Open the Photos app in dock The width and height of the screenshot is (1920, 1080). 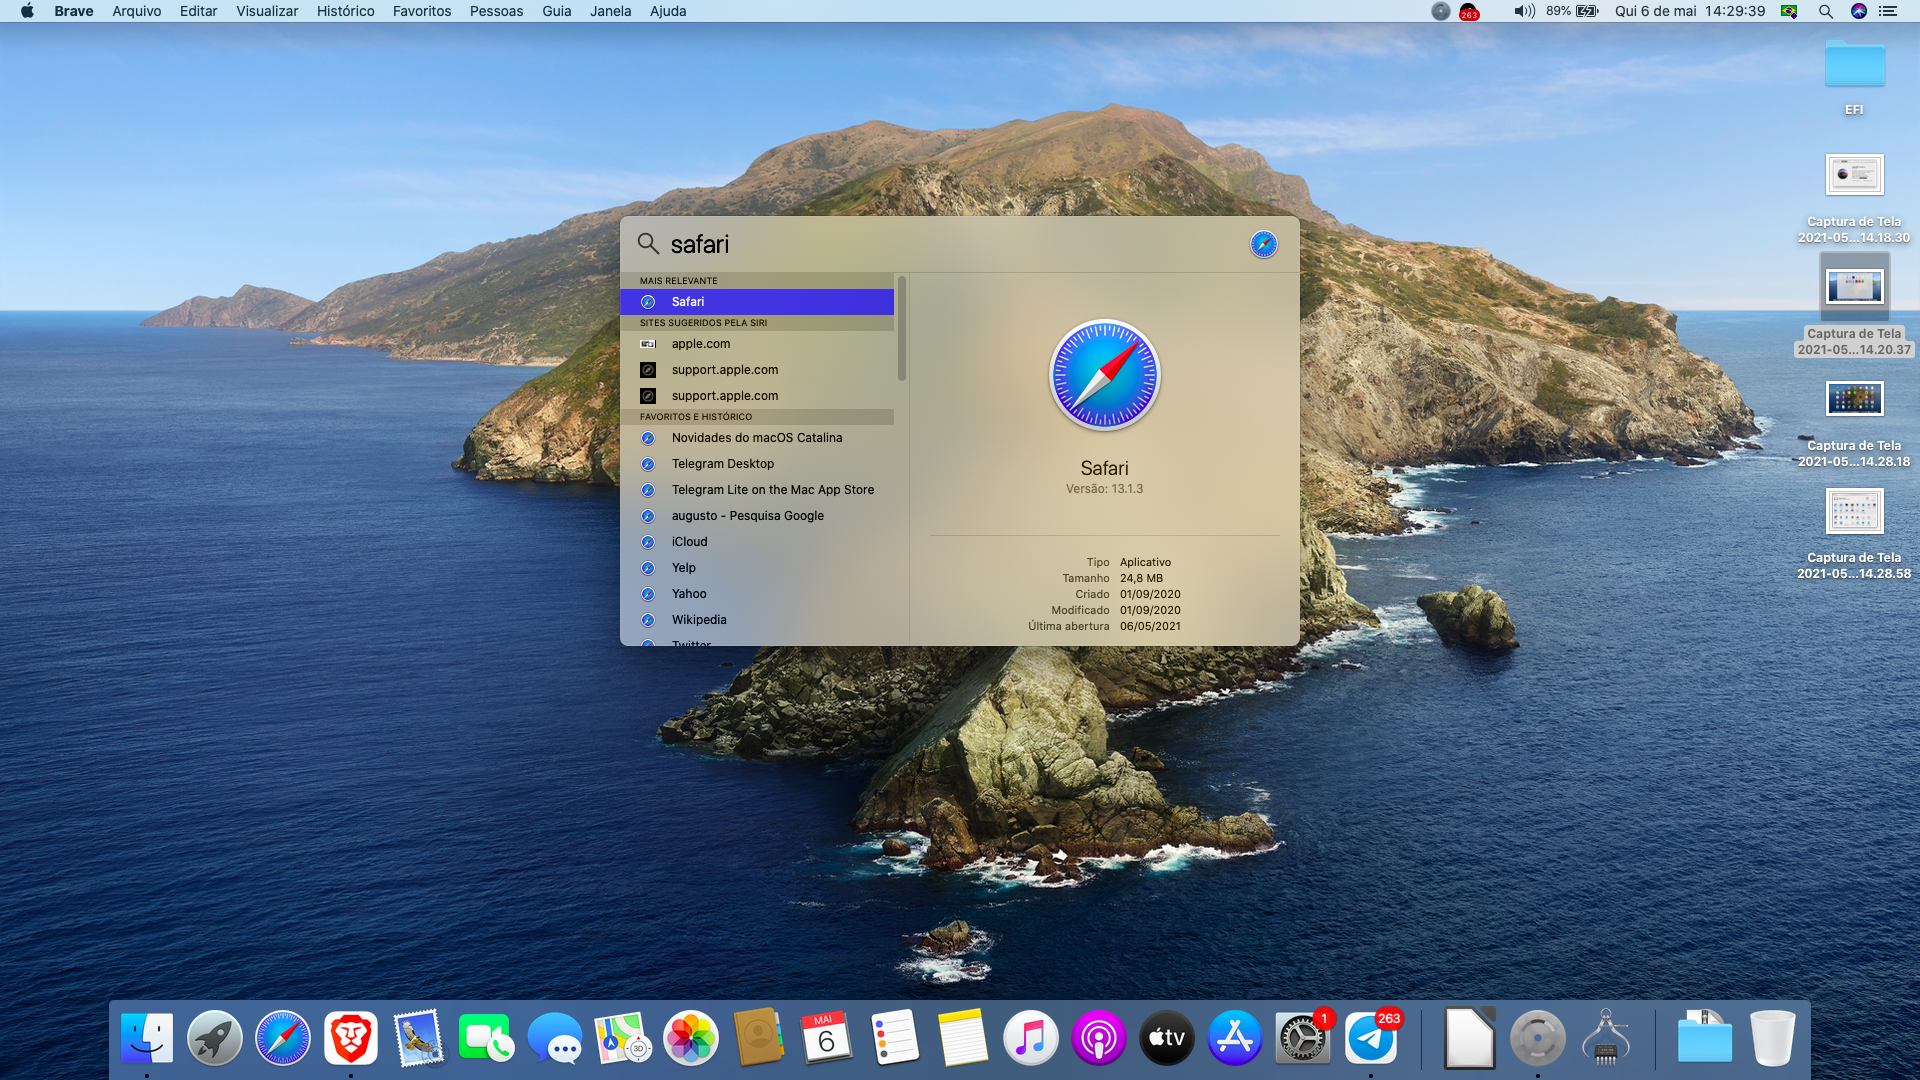point(691,1038)
